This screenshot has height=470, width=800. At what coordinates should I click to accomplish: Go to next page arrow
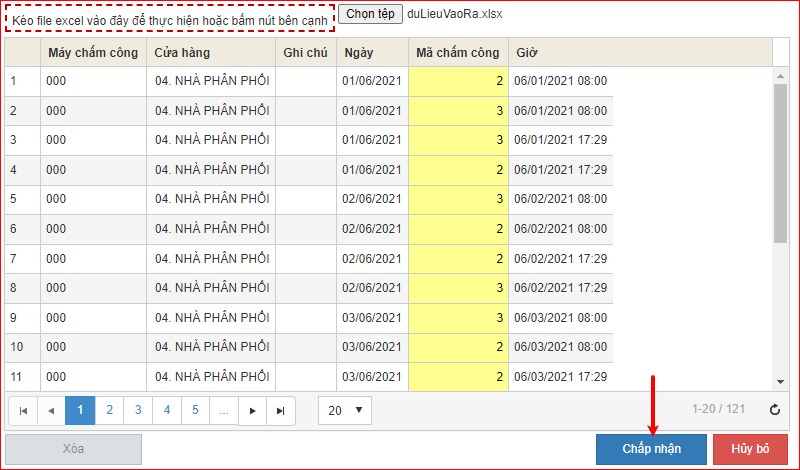click(x=253, y=411)
